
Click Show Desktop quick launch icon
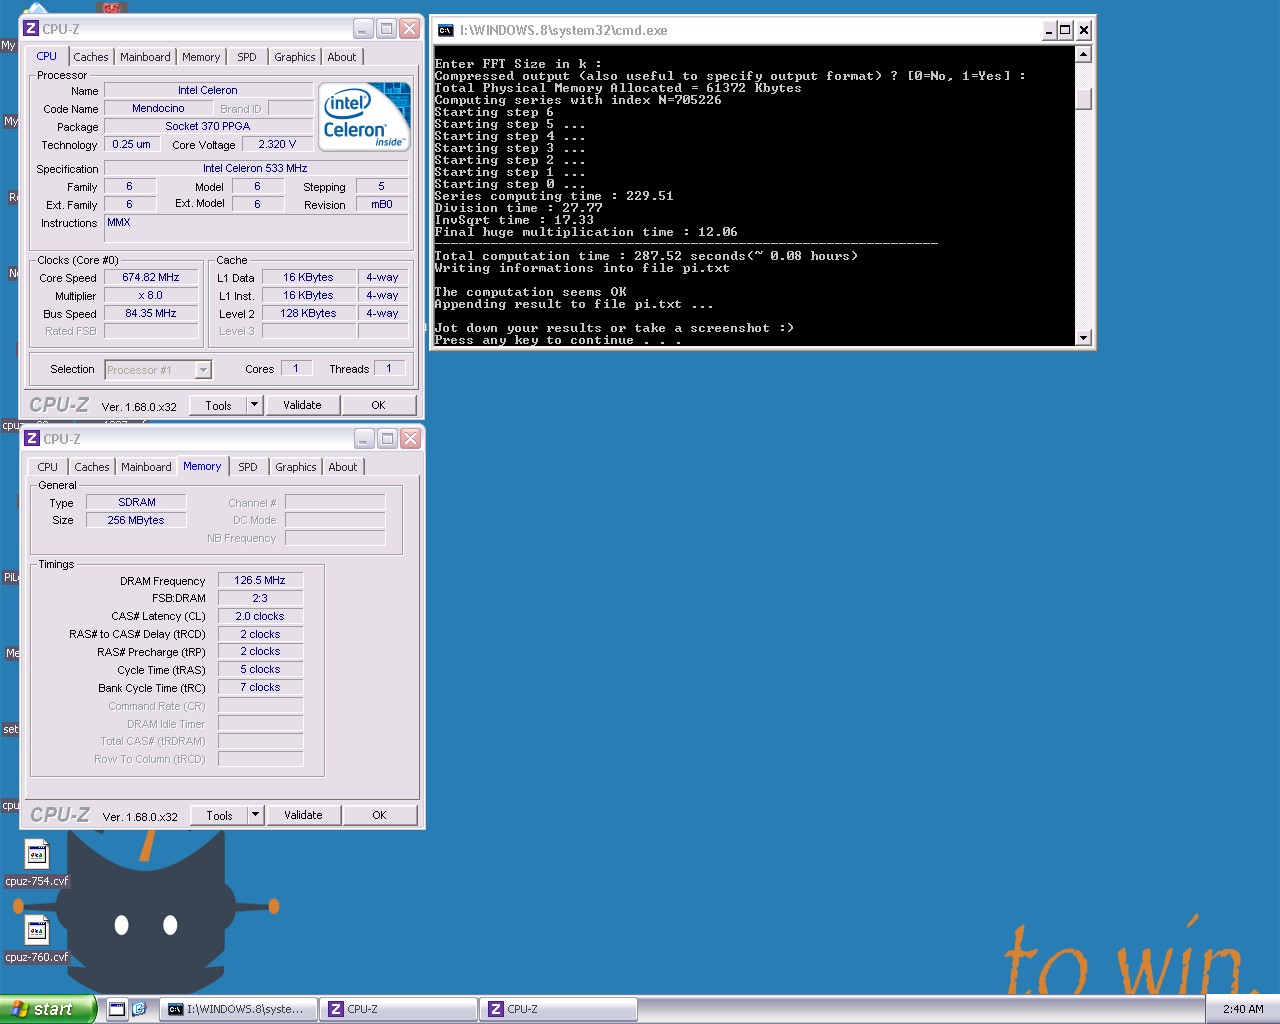click(x=117, y=1009)
